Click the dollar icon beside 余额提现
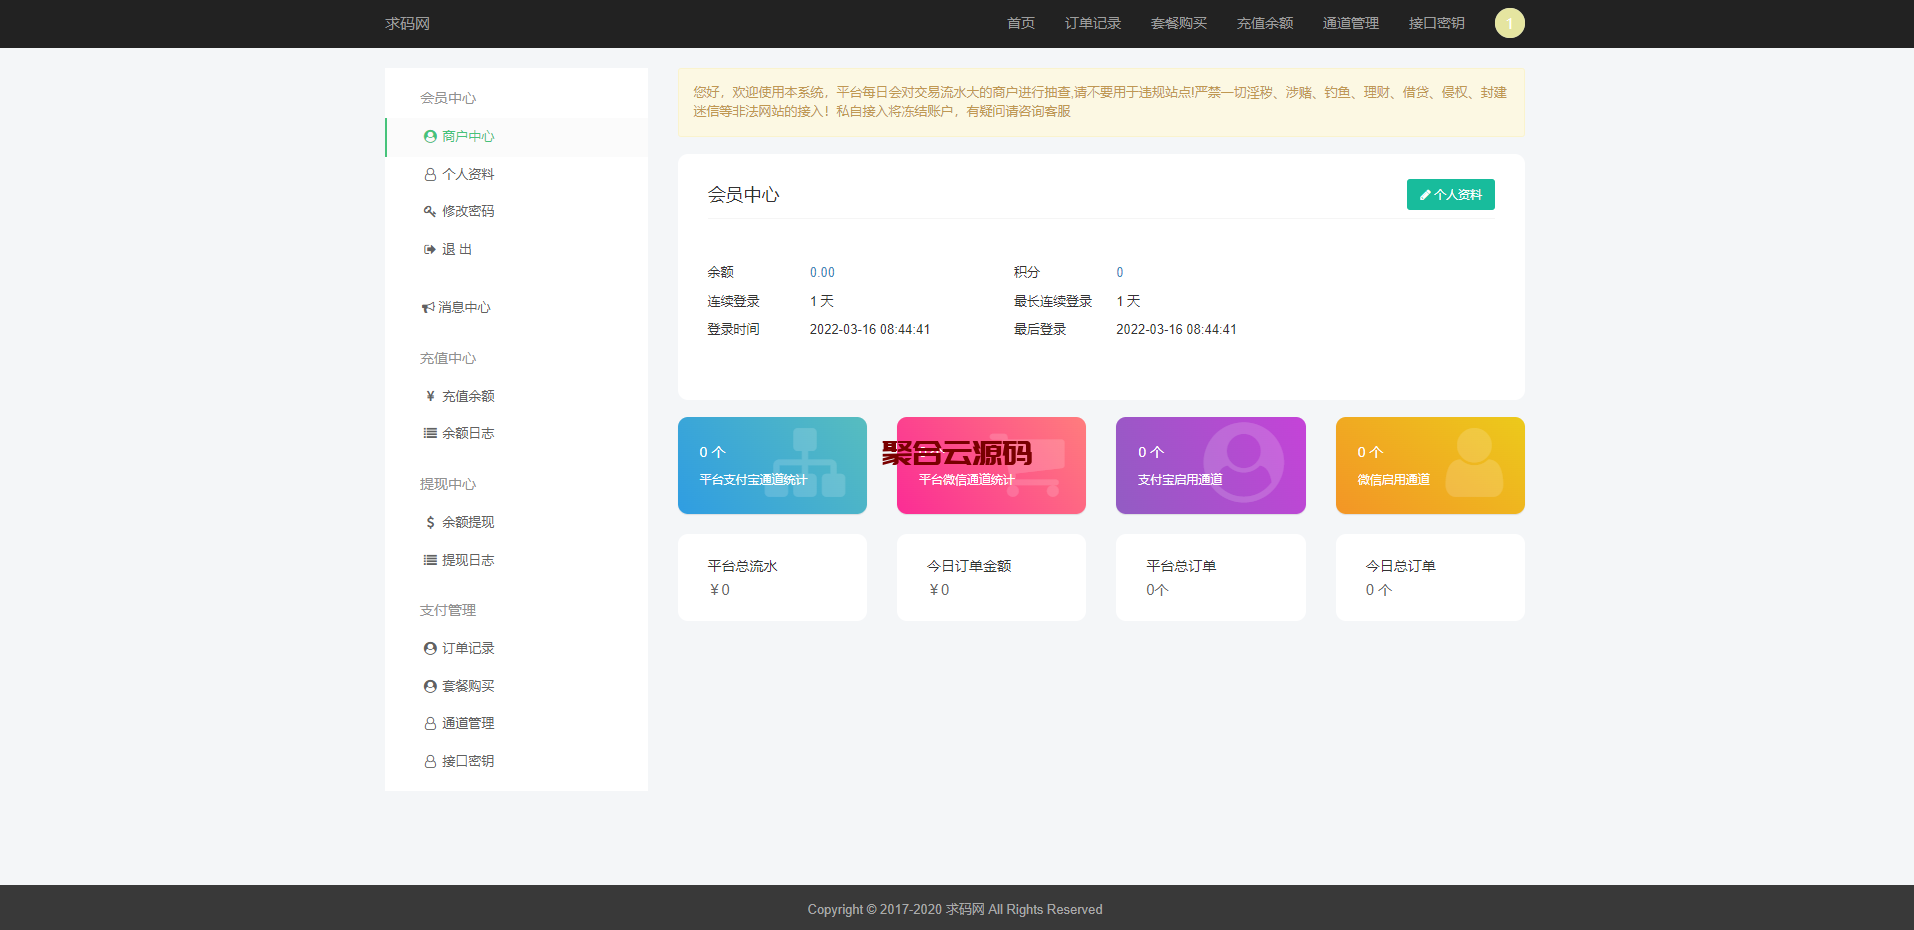The height and width of the screenshot is (930, 1914). click(430, 523)
